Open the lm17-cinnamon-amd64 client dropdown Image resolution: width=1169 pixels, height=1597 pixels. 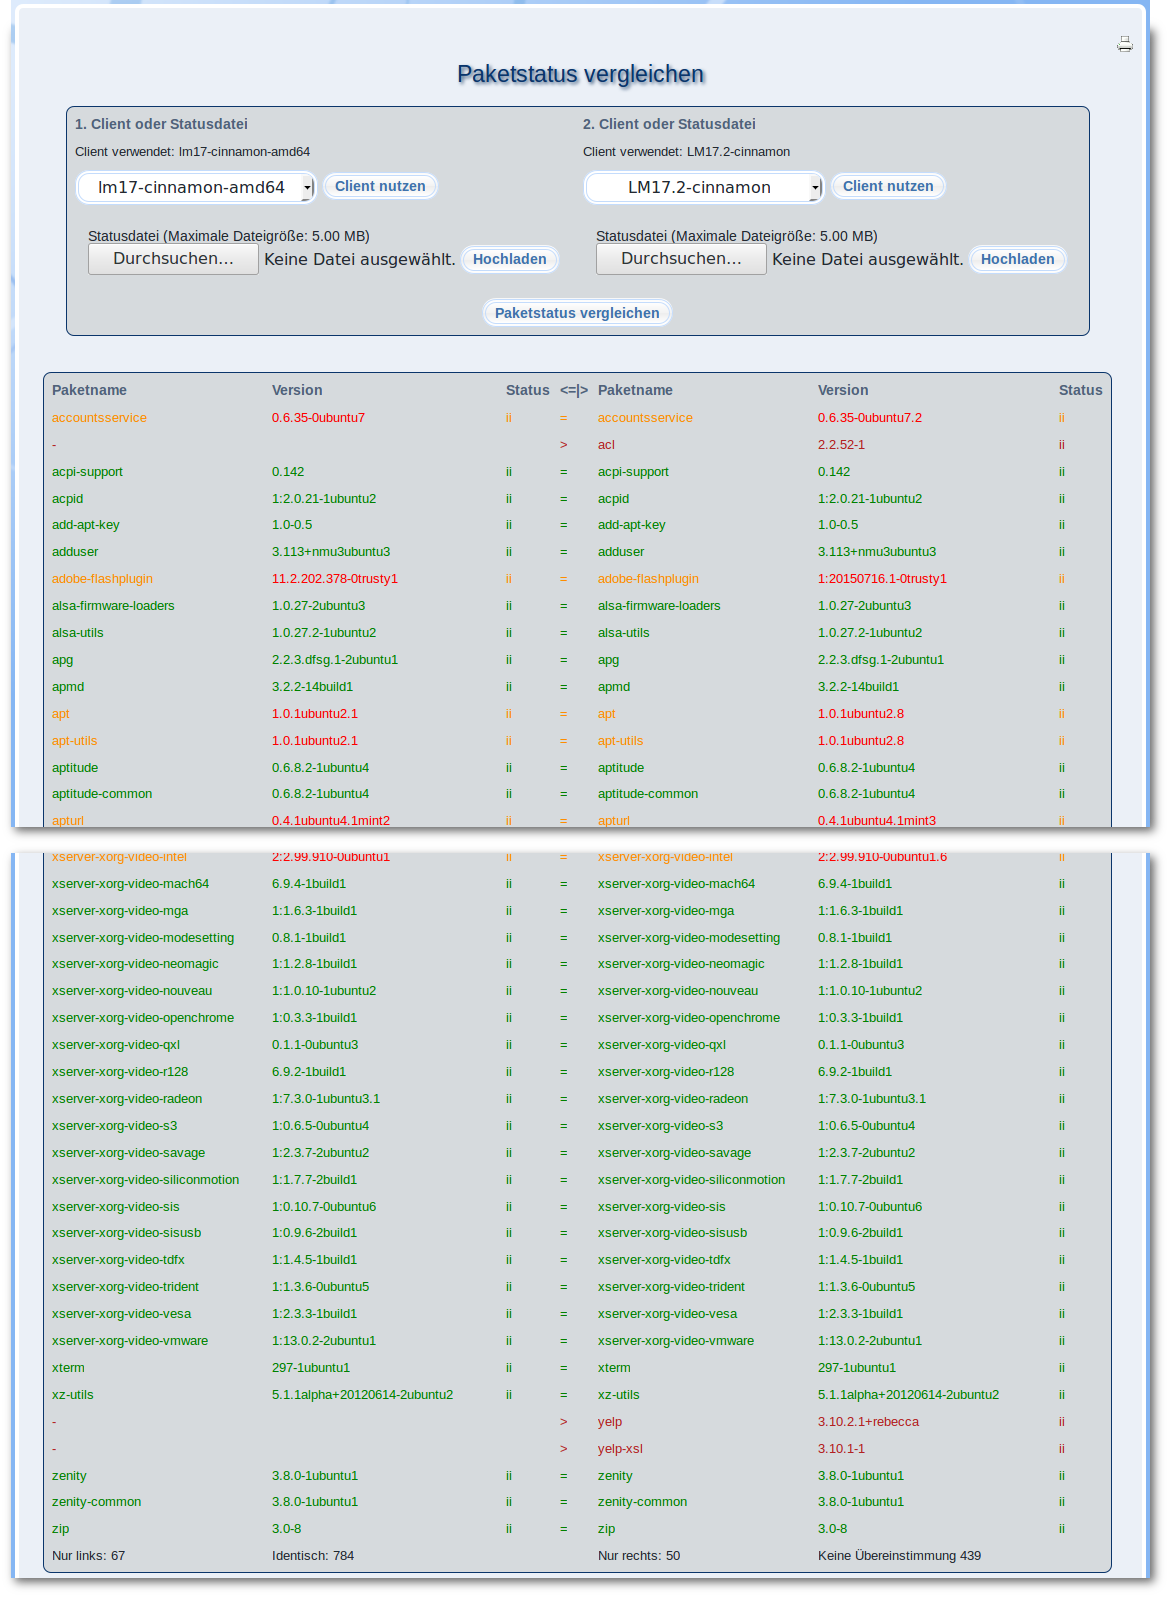[x=196, y=187]
